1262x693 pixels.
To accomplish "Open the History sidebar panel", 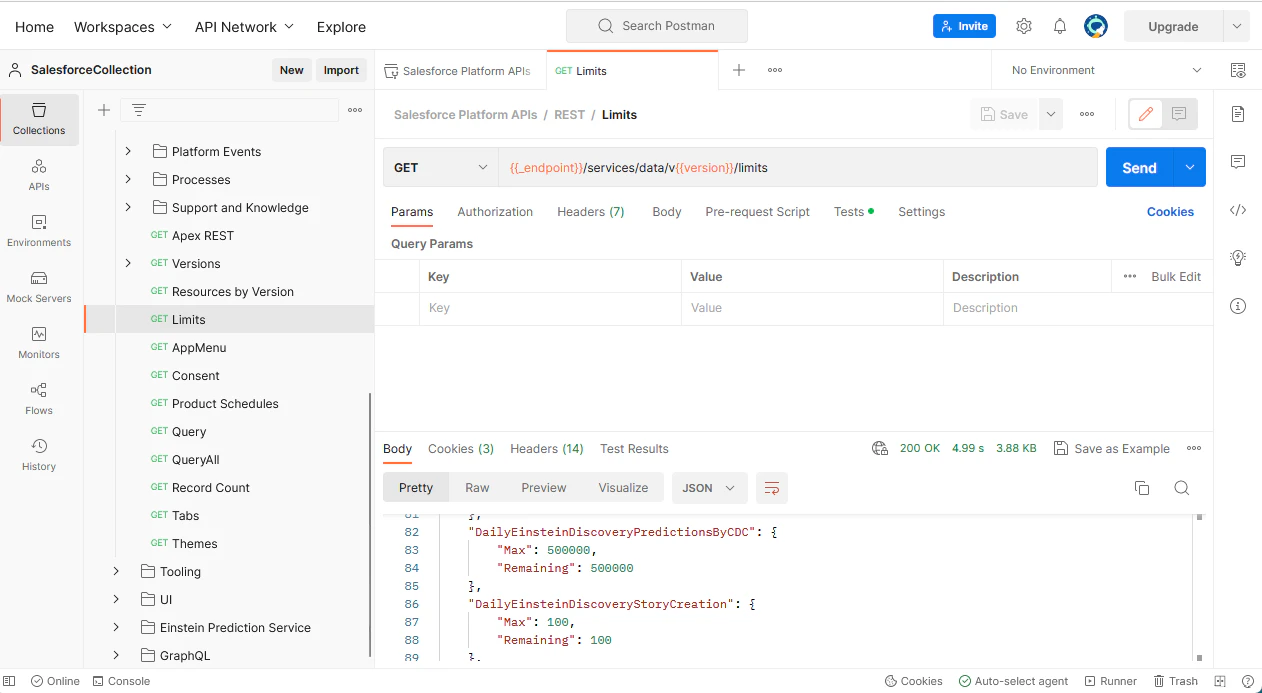I will click(x=39, y=455).
